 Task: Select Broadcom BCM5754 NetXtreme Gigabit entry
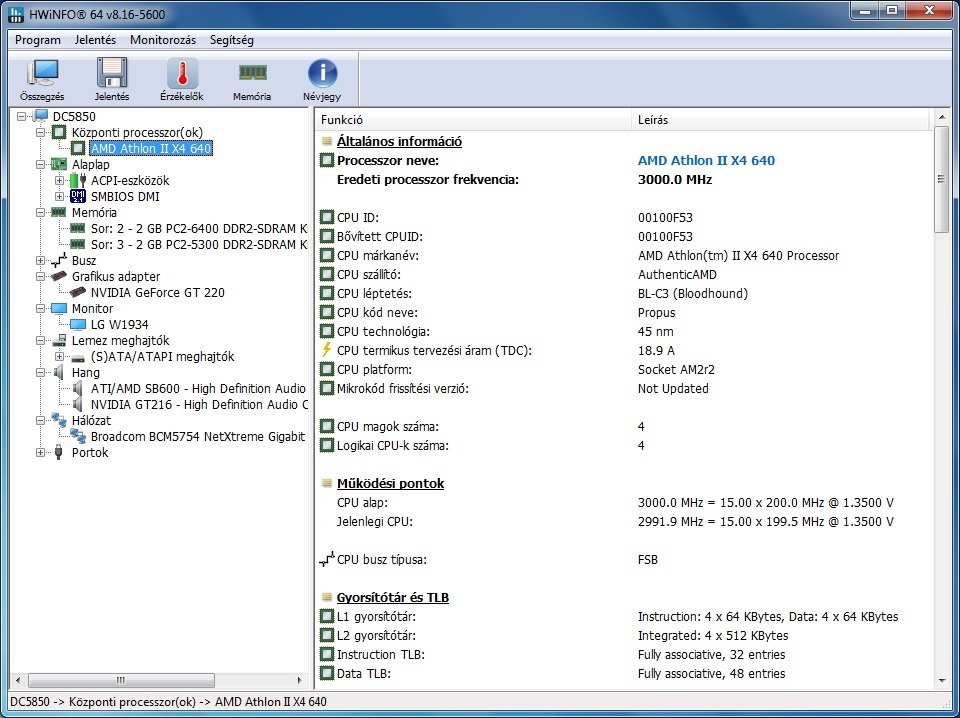[197, 436]
